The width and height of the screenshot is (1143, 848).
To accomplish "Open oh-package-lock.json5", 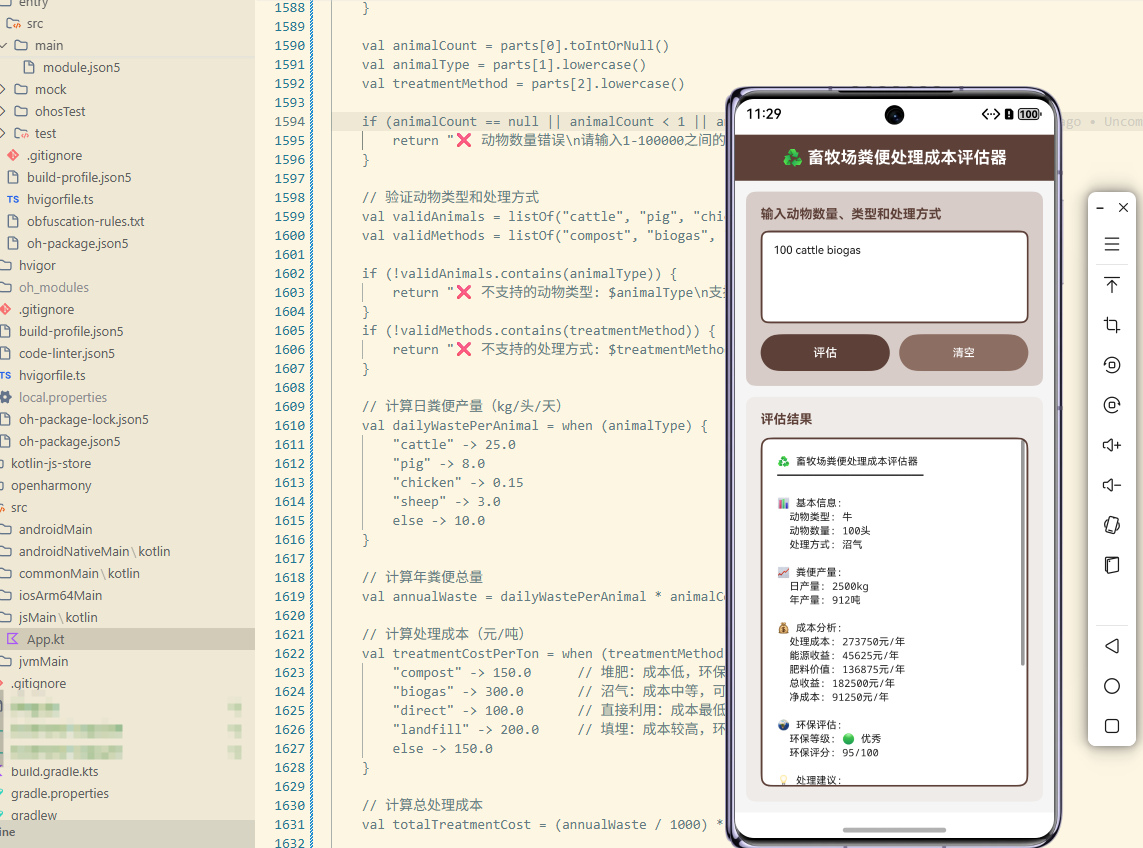I will pos(83,419).
